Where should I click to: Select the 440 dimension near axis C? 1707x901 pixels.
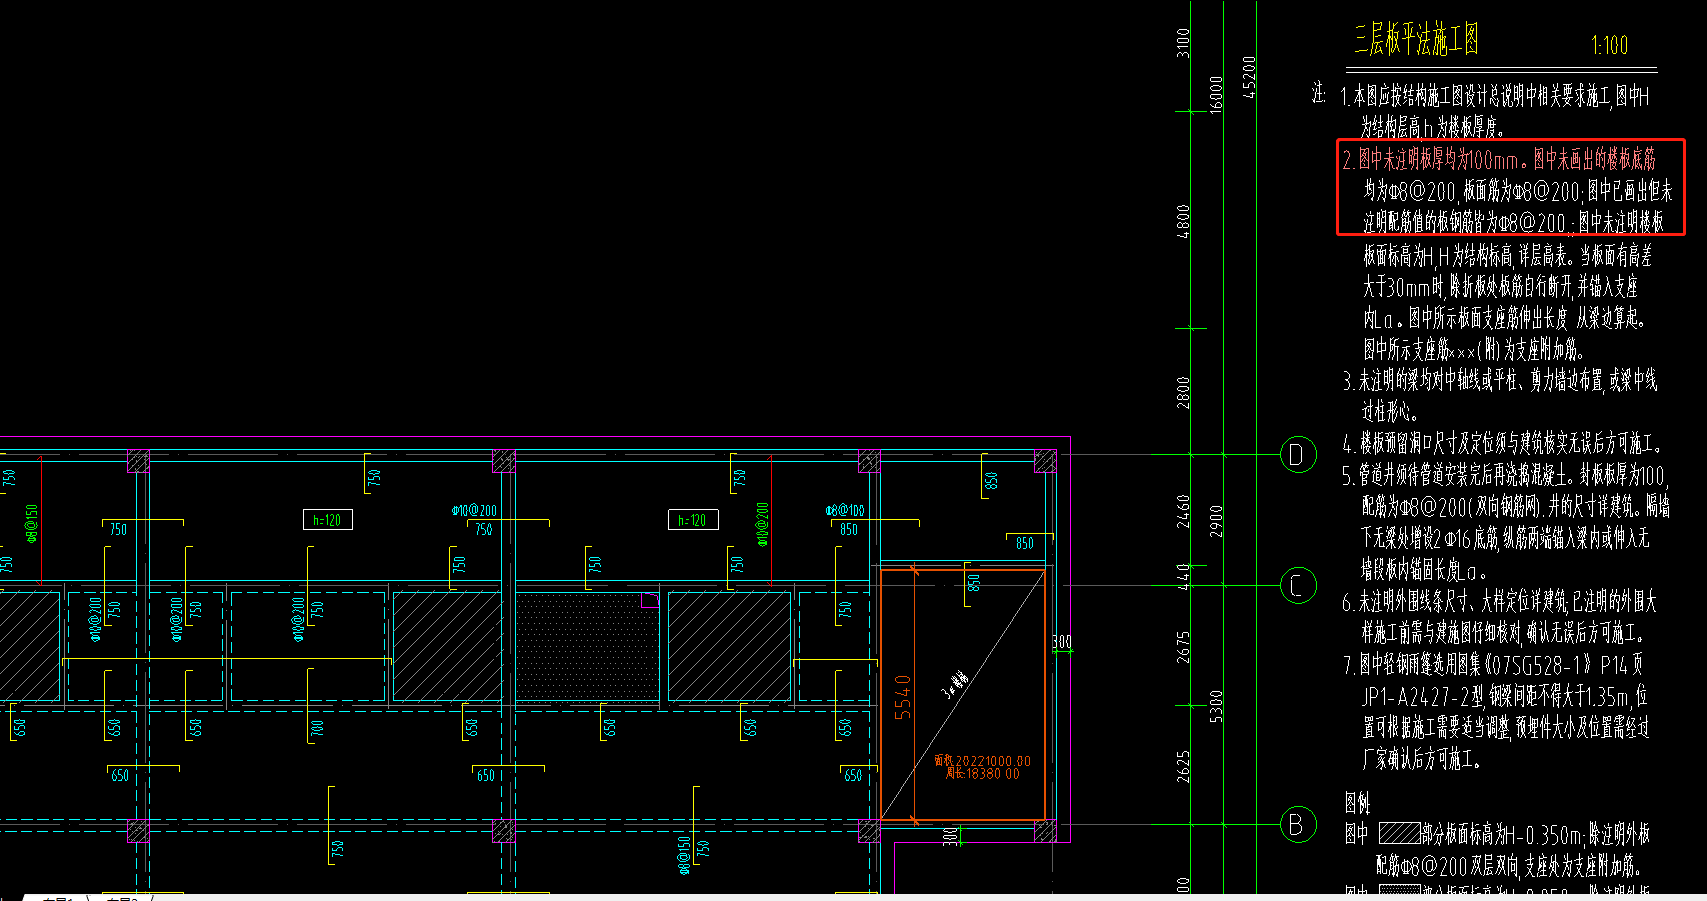[x=1184, y=575]
